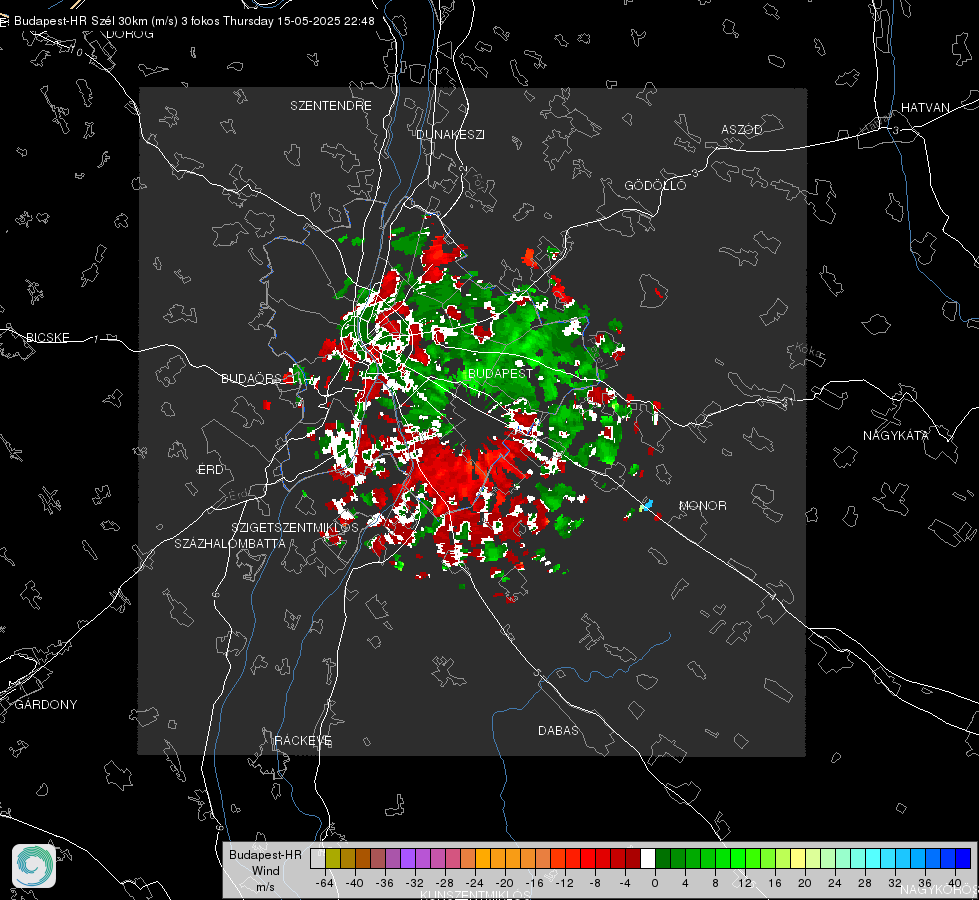Click the DUNAKESZI town label
This screenshot has width=979, height=900.
click(x=450, y=134)
